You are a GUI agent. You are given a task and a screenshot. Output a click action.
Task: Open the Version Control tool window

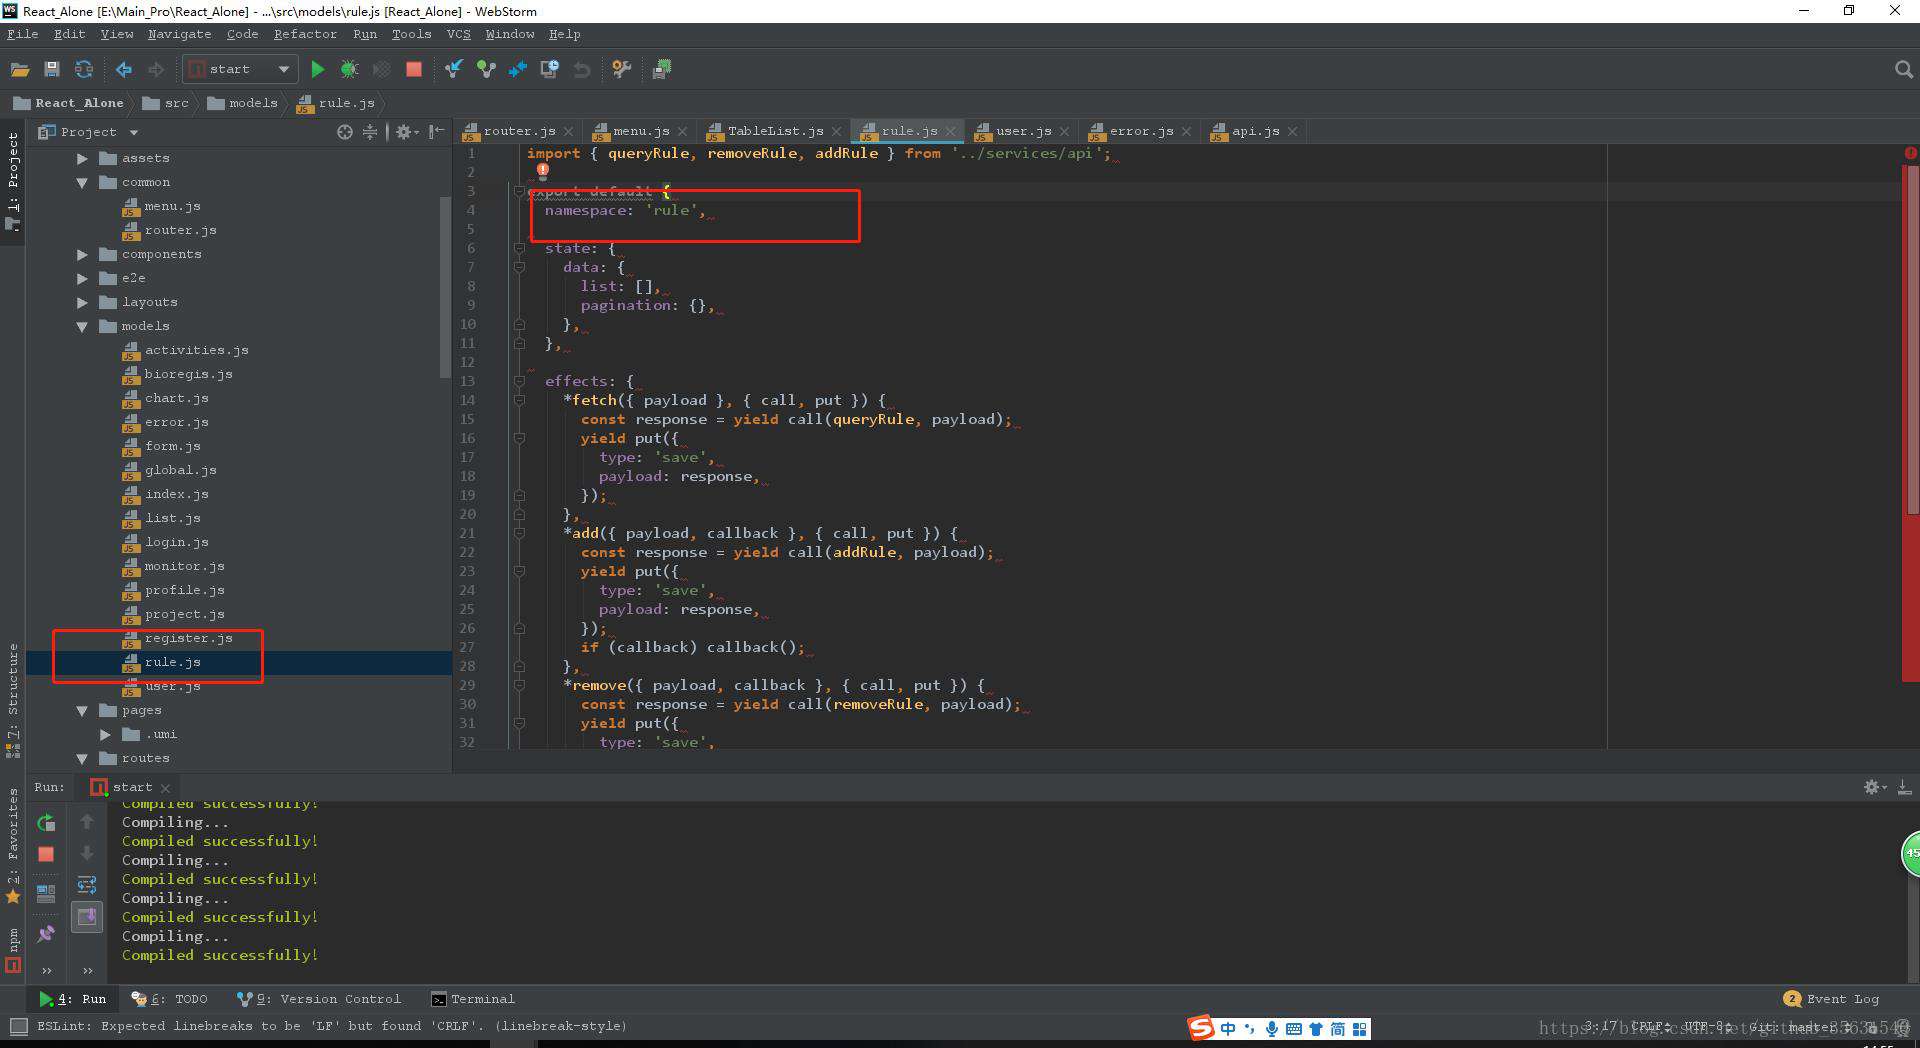click(x=319, y=999)
